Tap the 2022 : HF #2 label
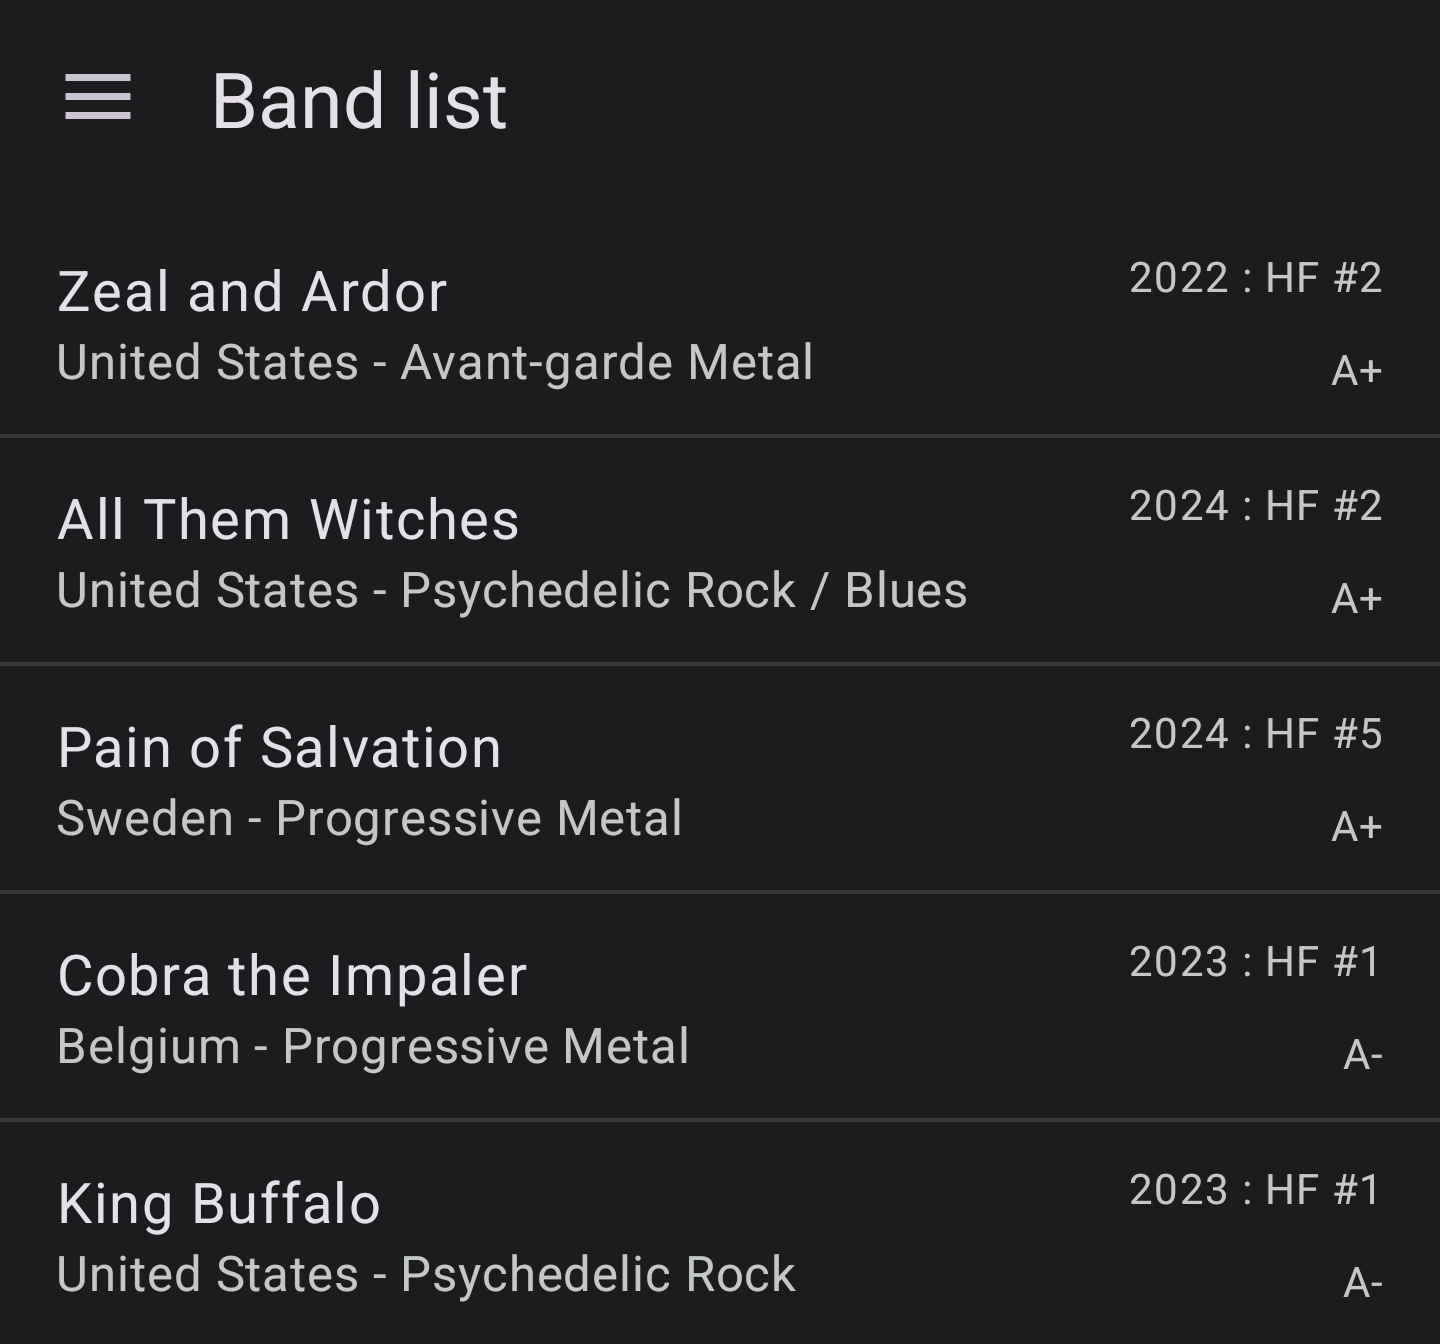Screen dimensions: 1440x1344 point(1255,278)
